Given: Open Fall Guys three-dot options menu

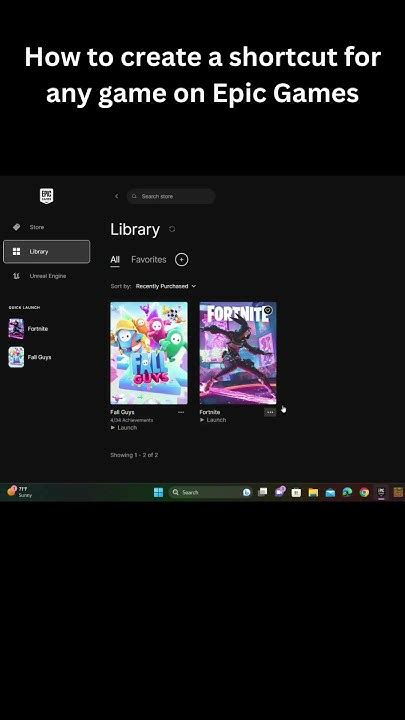Looking at the screenshot, I should (x=181, y=412).
